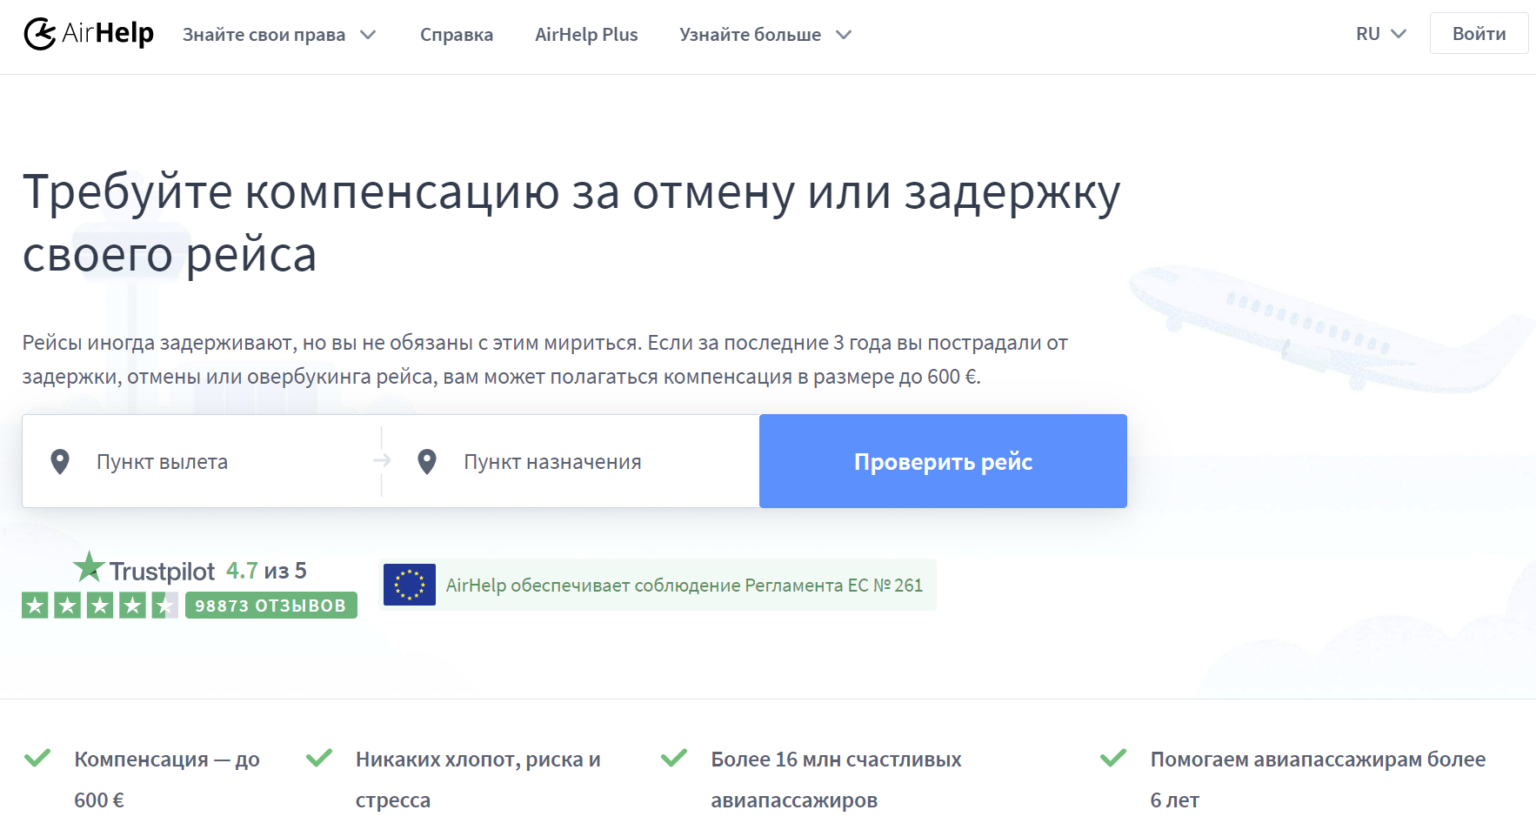Click 'Более 16 млн счастливых авиапассажиров' text
The height and width of the screenshot is (830, 1536).
pos(836,779)
